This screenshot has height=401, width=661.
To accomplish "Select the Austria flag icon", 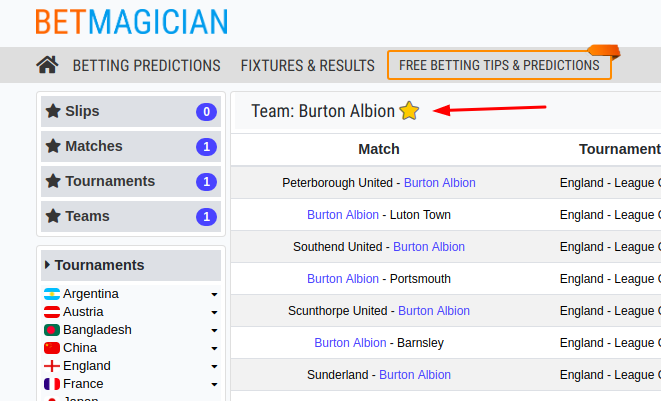I will 52,312.
